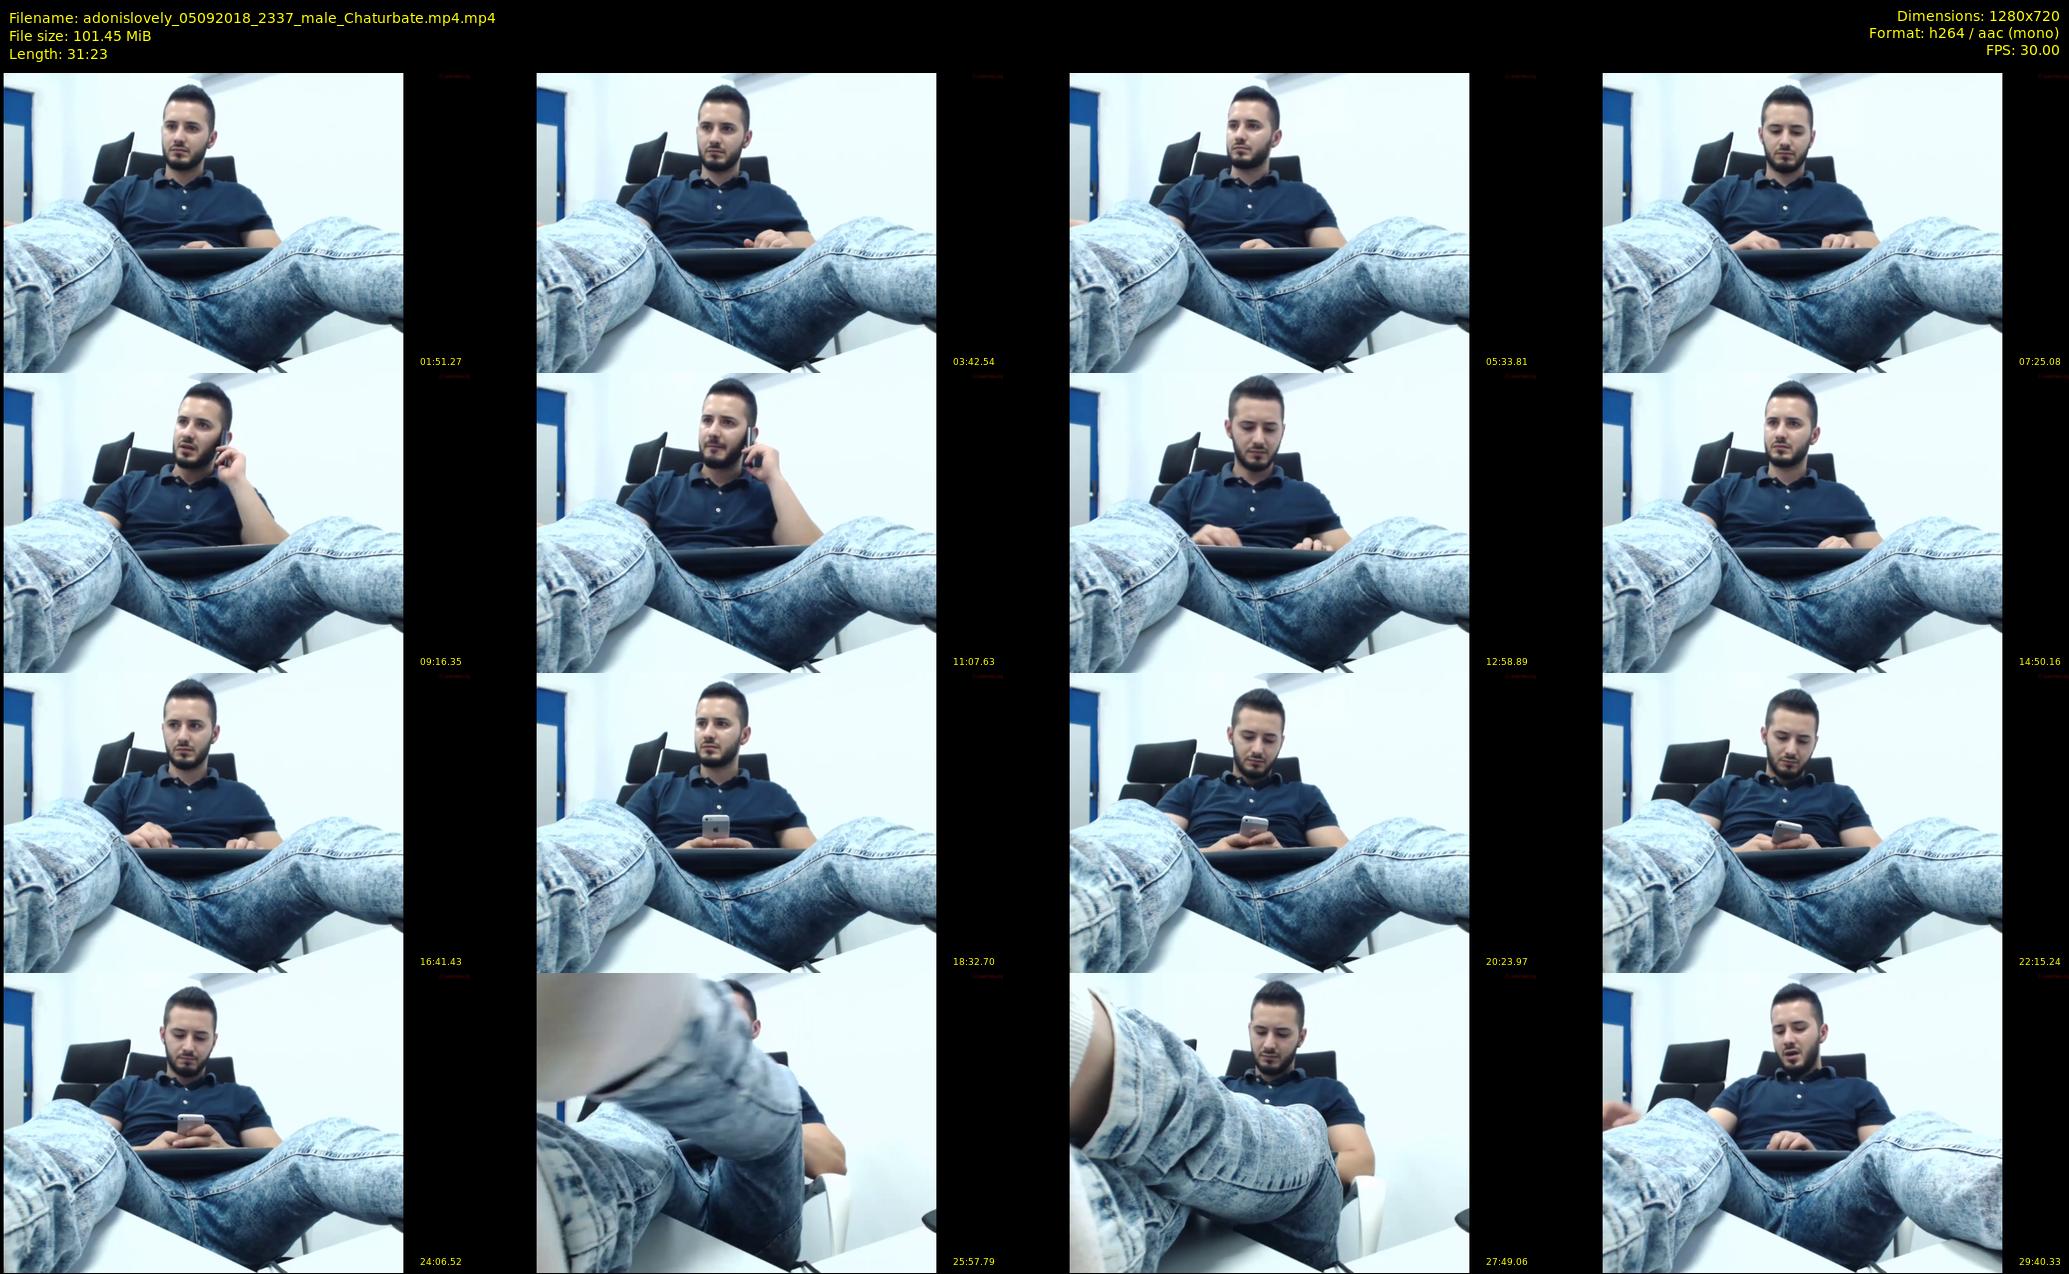Select the 09:16.35 phone call frame
The height and width of the screenshot is (1274, 2069).
point(203,522)
